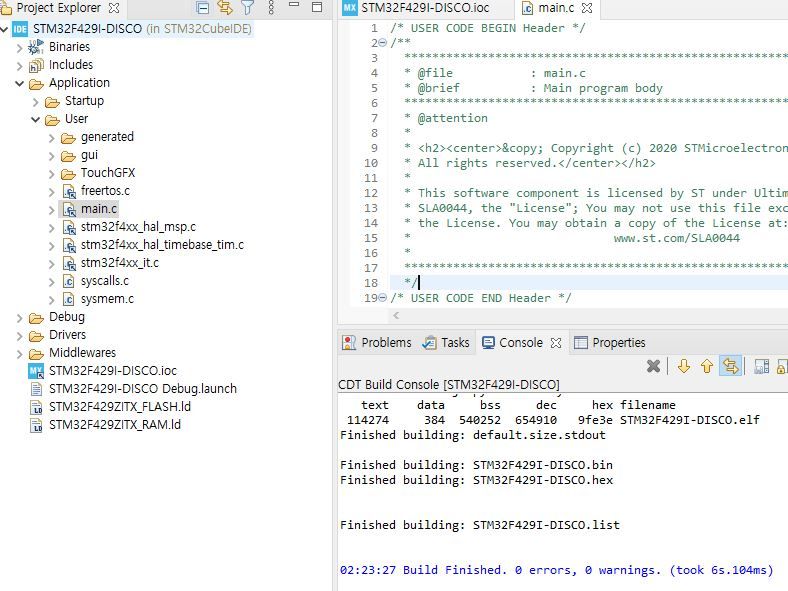Image resolution: width=788 pixels, height=591 pixels.
Task: Click the console pin/display selector icon
Action: tap(762, 366)
